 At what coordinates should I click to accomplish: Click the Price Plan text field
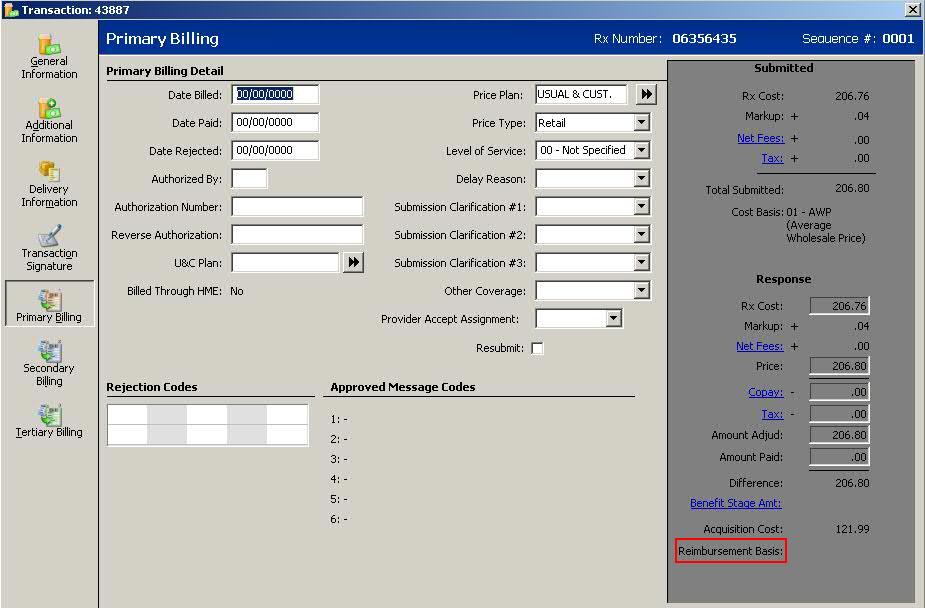581,94
